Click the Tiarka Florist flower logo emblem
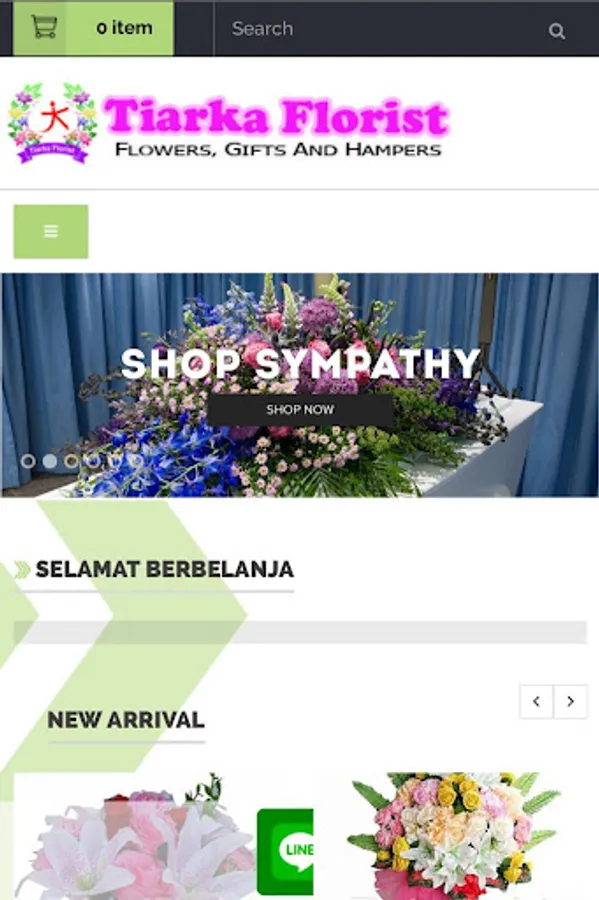 52,123
